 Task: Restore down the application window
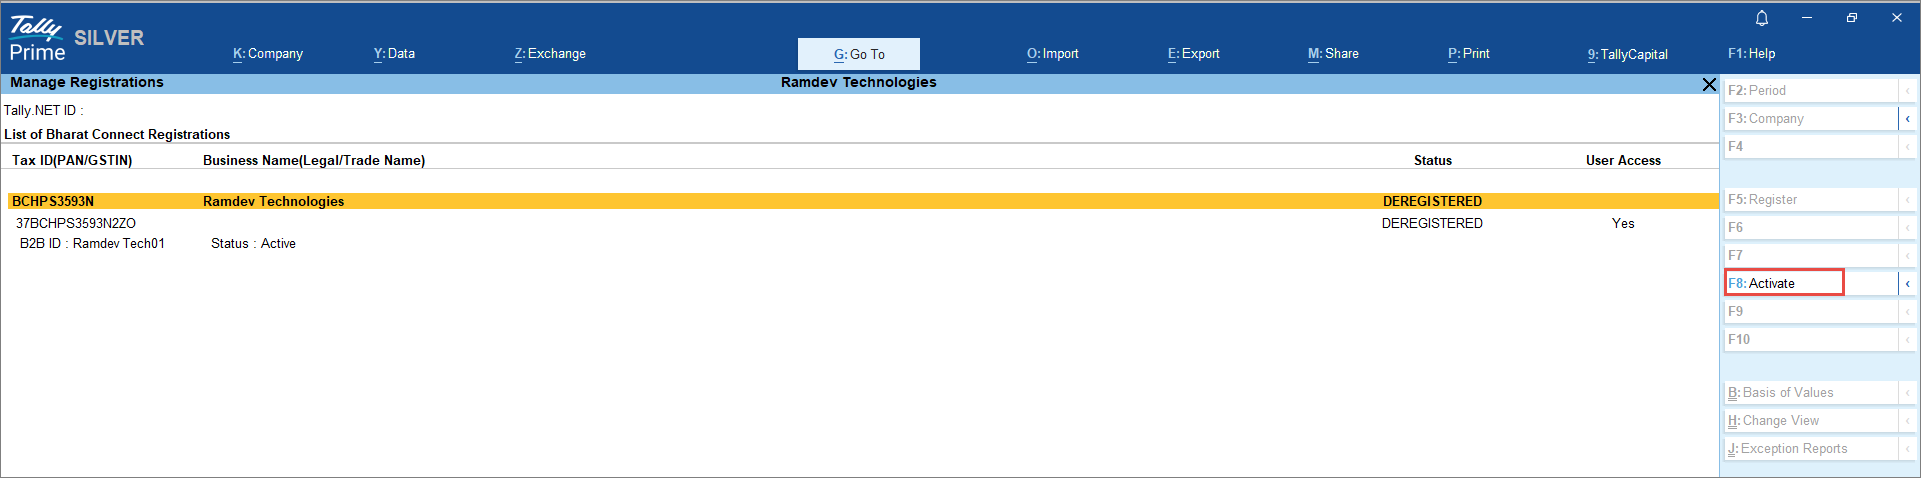1851,18
